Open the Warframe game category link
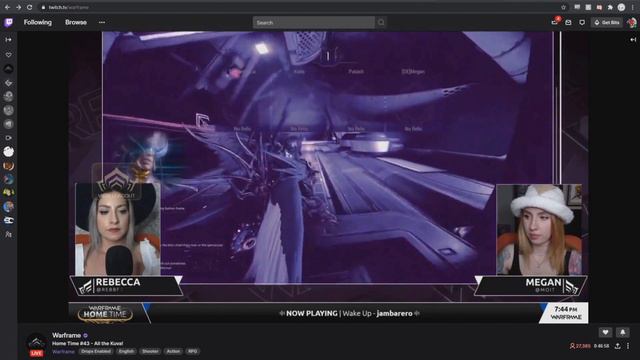This screenshot has height=360, width=640. [63, 351]
